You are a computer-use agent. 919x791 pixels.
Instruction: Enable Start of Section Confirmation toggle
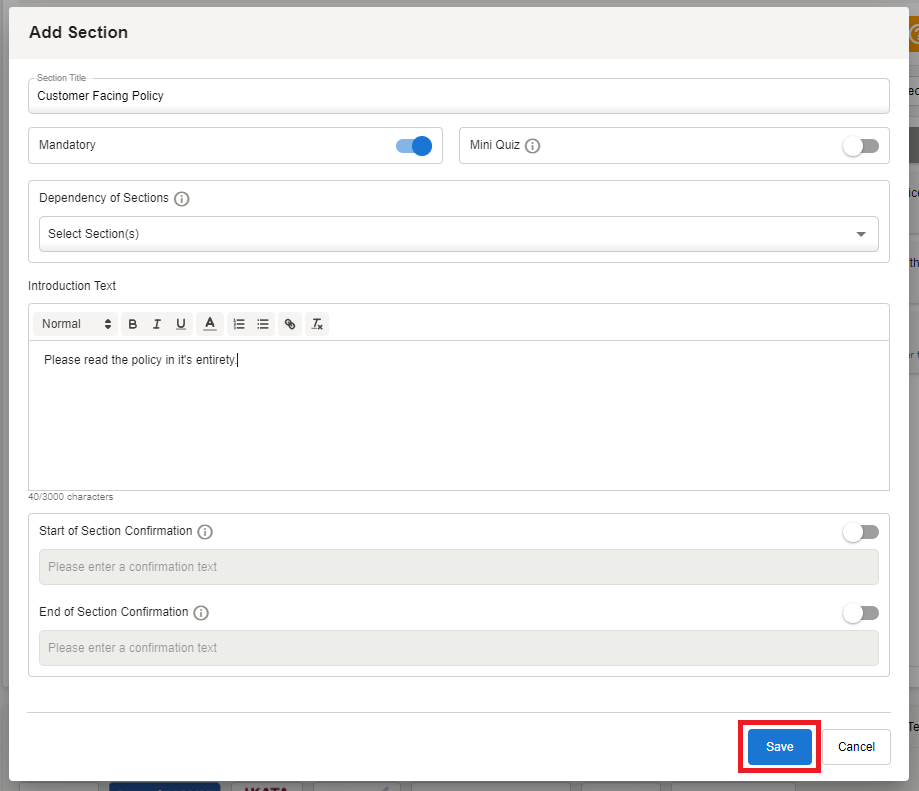pyautogui.click(x=860, y=532)
